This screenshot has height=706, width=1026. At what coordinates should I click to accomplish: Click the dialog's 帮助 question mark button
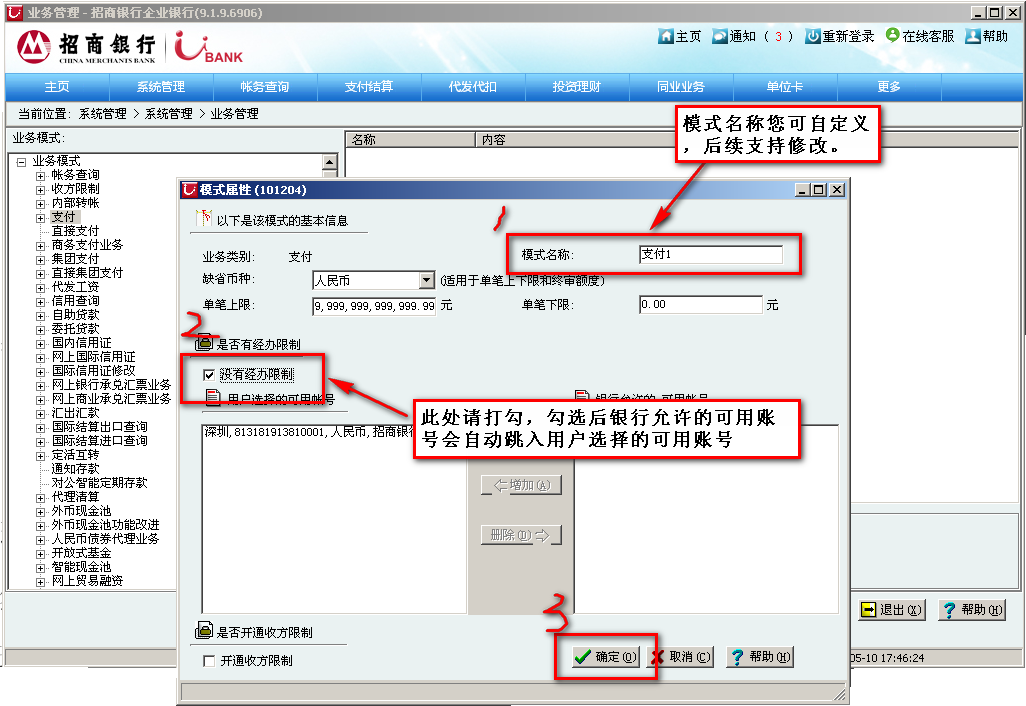[x=738, y=657]
